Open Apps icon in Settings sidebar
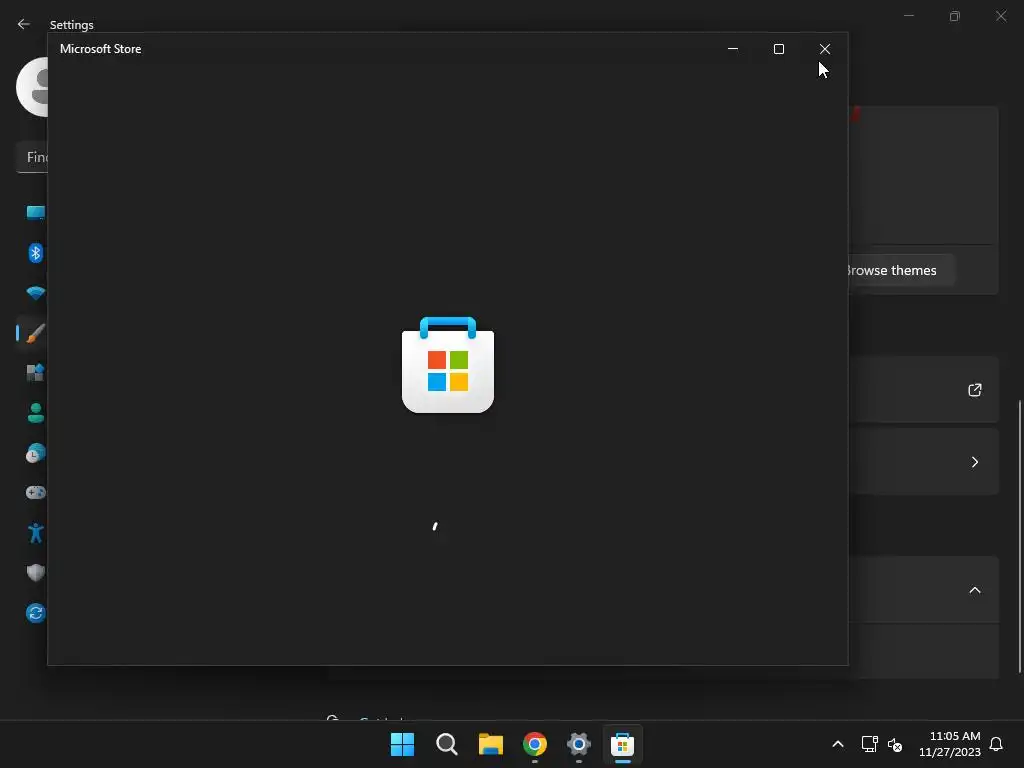1024x768 pixels. [x=36, y=373]
